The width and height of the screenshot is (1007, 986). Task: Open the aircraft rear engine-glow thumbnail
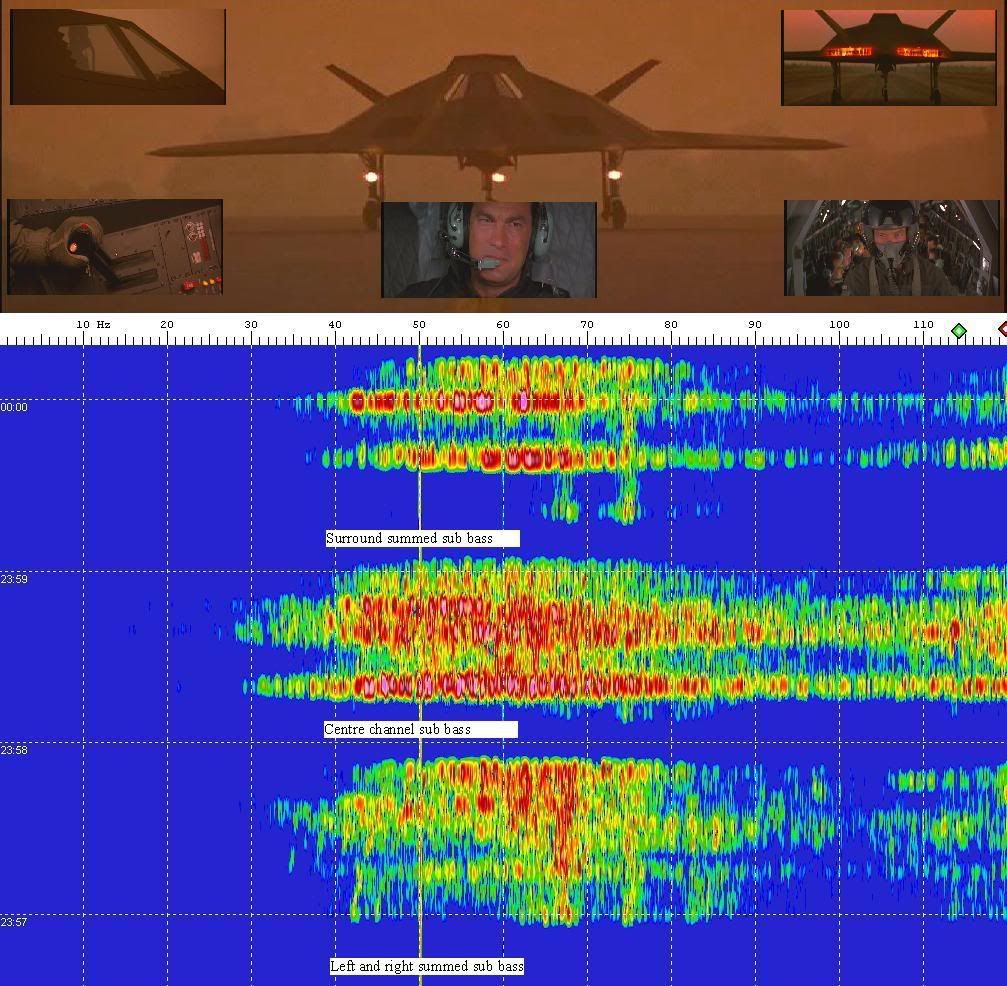click(888, 58)
